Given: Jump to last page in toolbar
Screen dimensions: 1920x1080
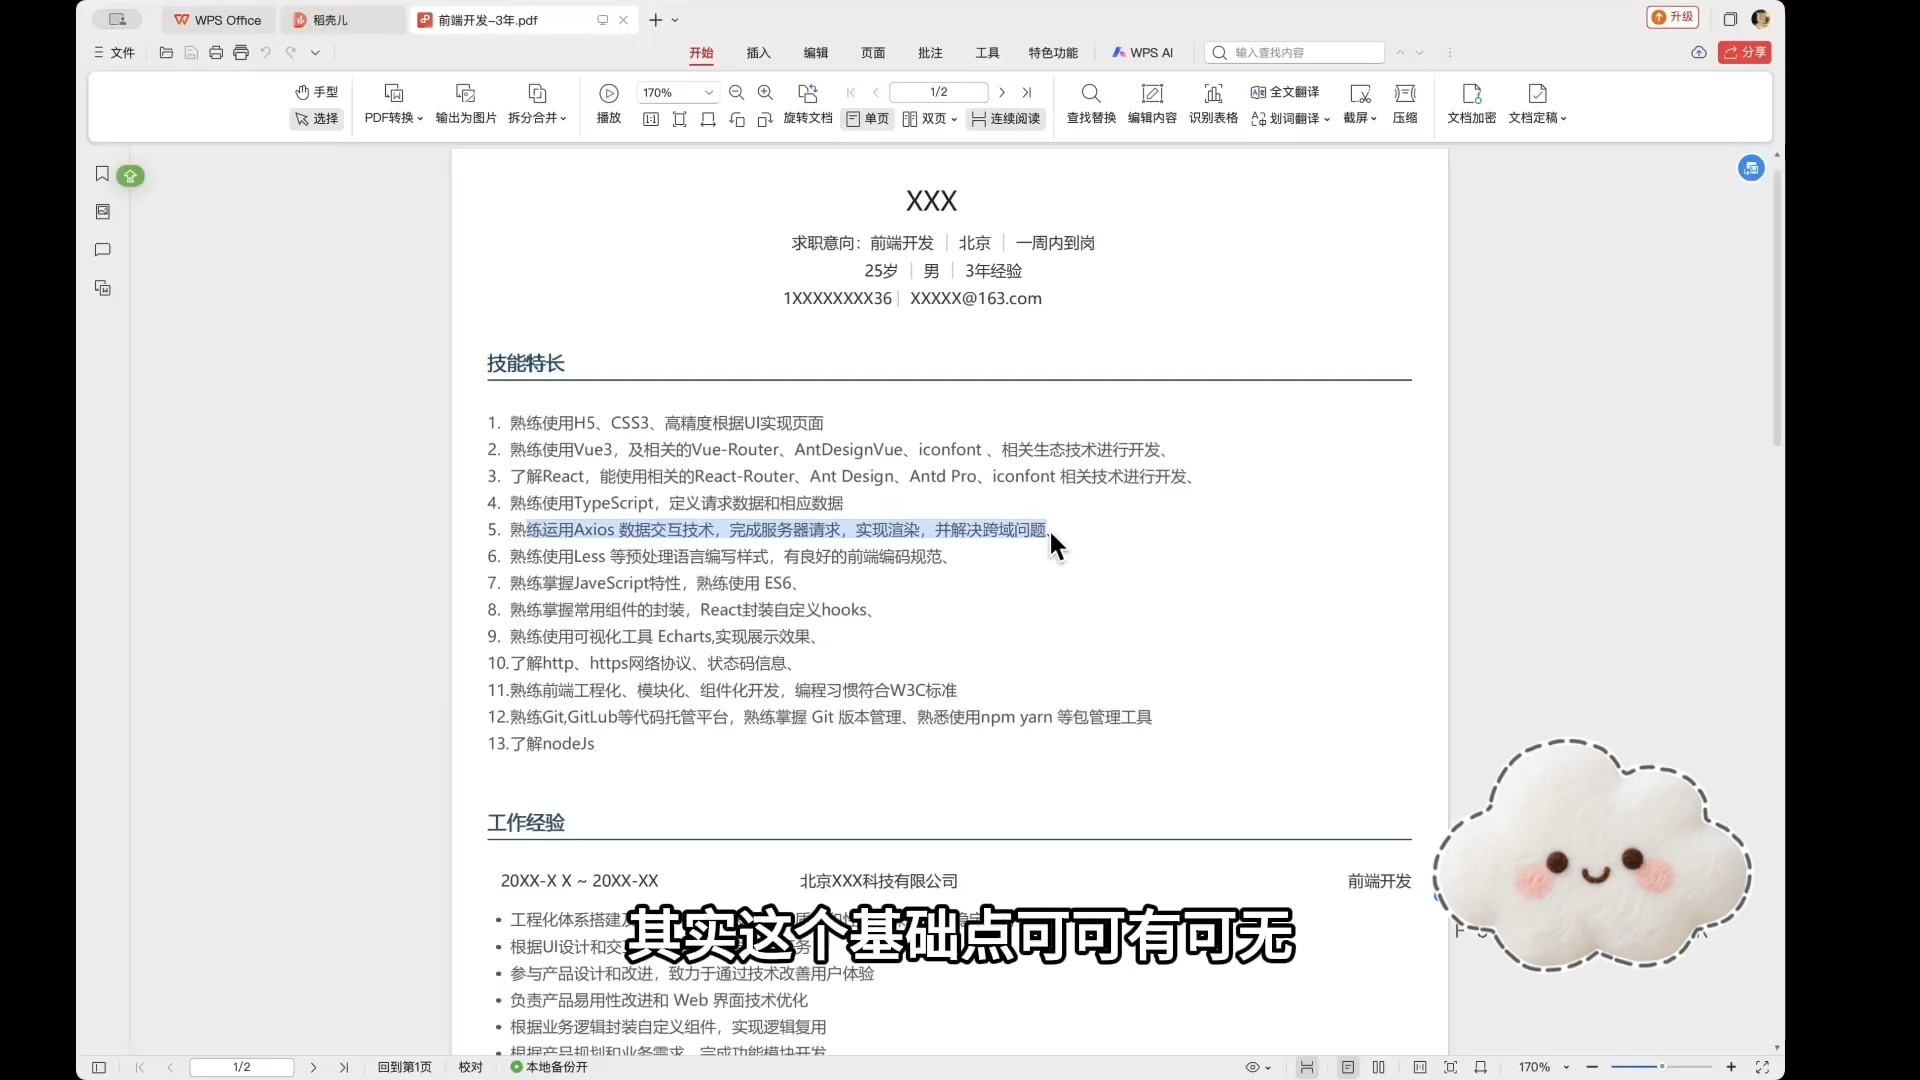Looking at the screenshot, I should point(1027,93).
